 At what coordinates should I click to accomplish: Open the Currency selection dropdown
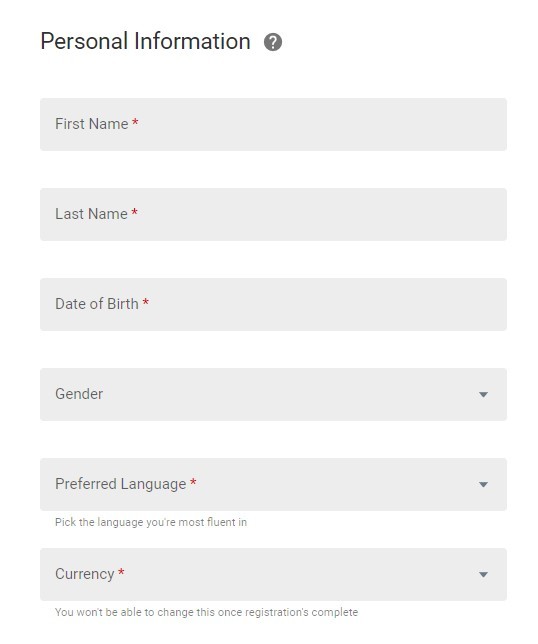(x=273, y=574)
